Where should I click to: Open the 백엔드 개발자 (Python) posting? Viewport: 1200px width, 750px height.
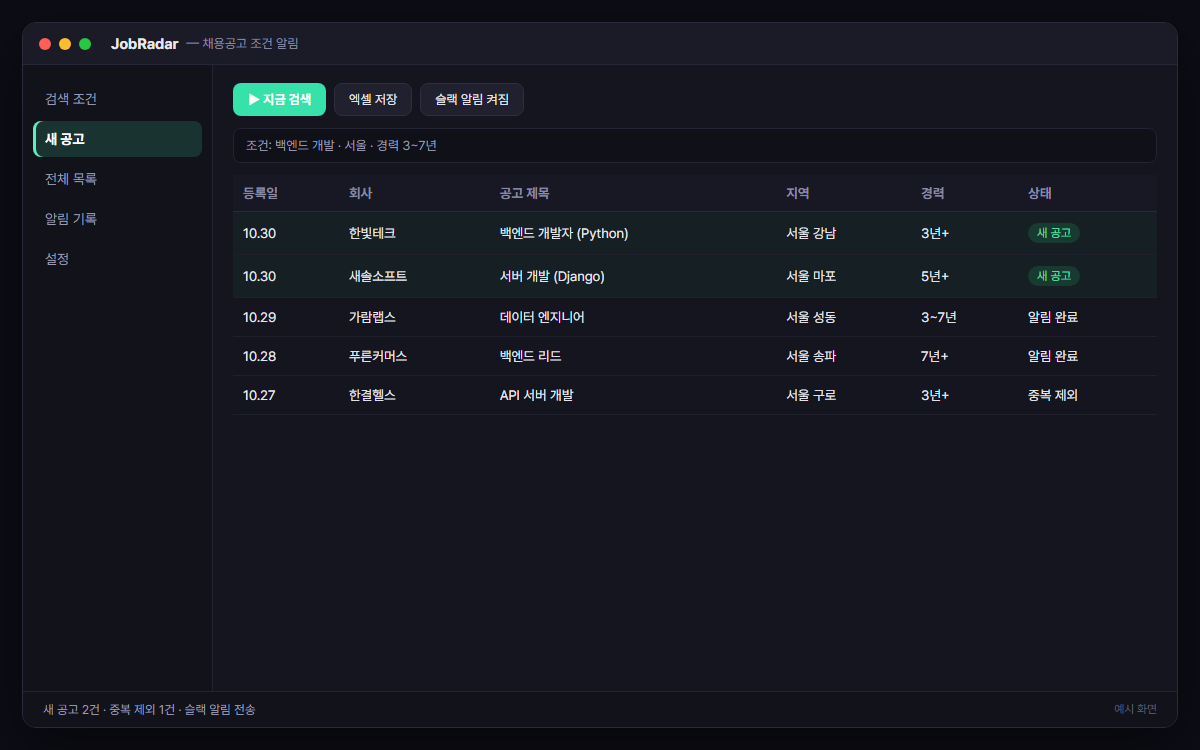pos(564,233)
